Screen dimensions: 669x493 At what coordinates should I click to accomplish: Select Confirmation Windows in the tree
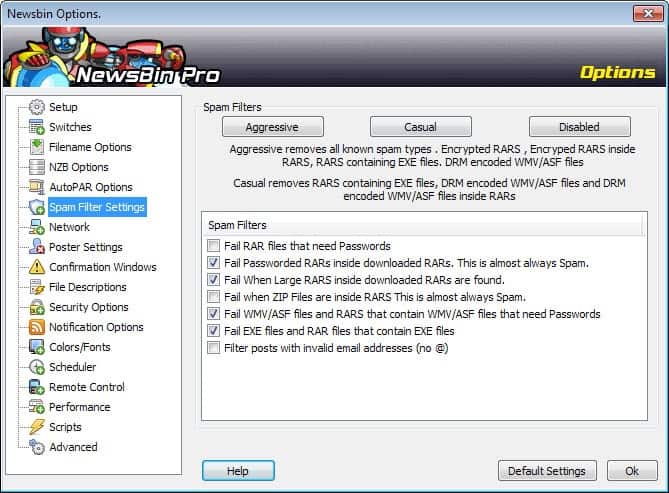[x=103, y=267]
